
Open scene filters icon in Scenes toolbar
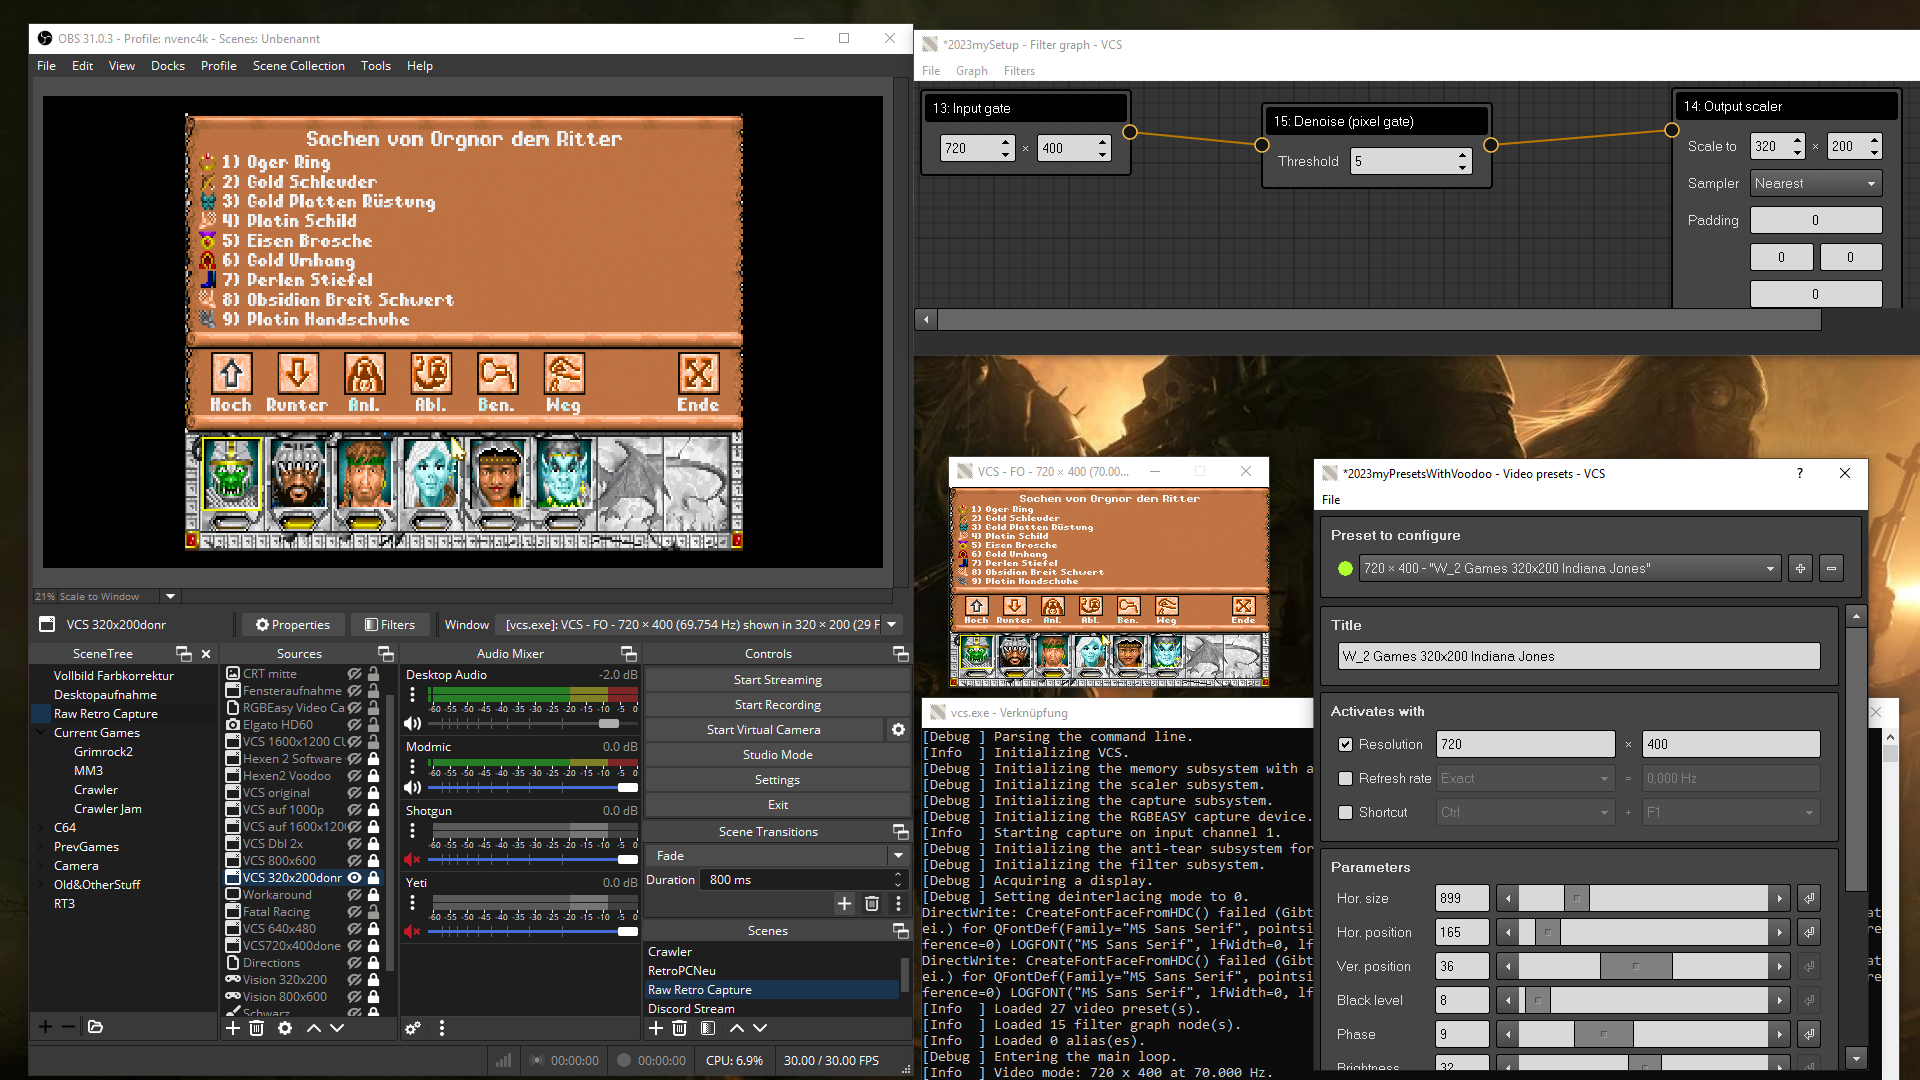[x=708, y=1028]
